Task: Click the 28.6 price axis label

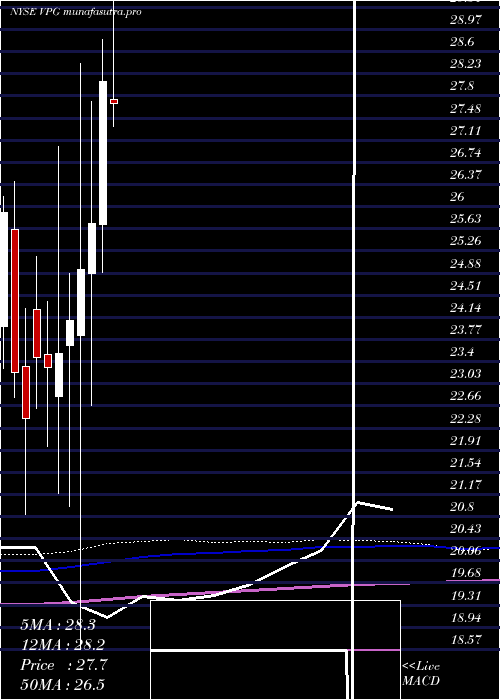Action: pyautogui.click(x=462, y=42)
